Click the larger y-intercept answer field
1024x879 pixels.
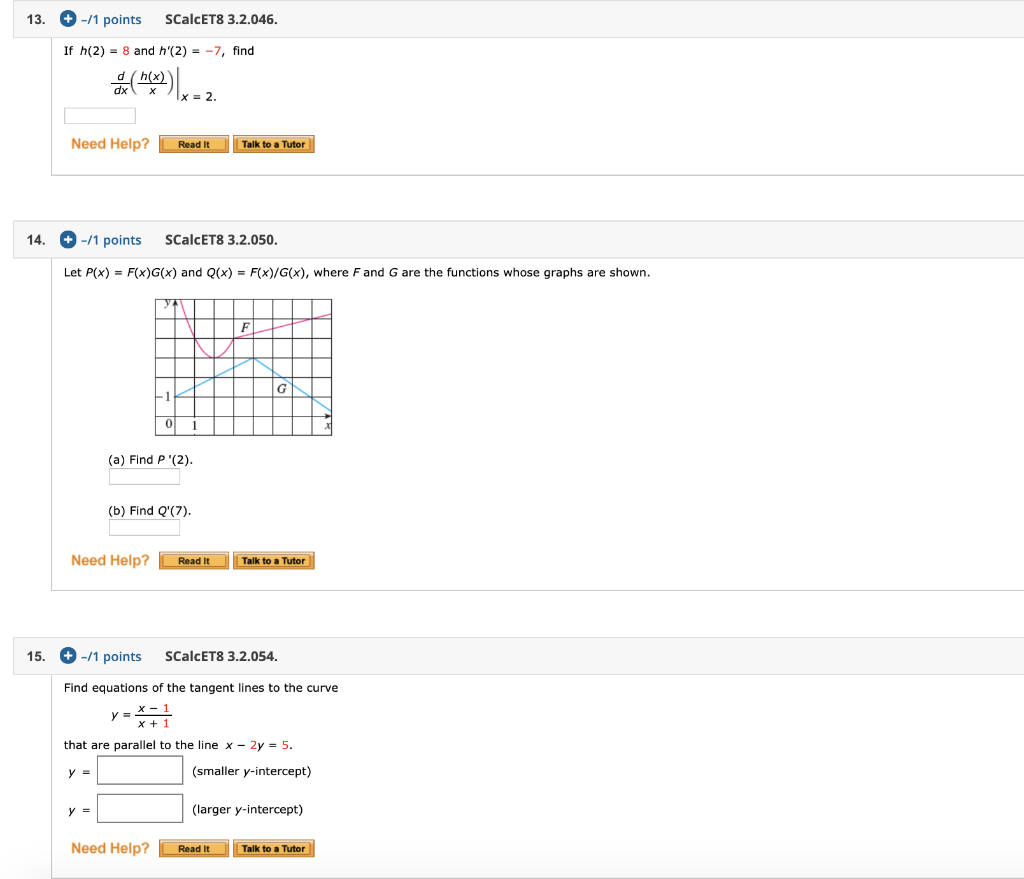click(139, 808)
